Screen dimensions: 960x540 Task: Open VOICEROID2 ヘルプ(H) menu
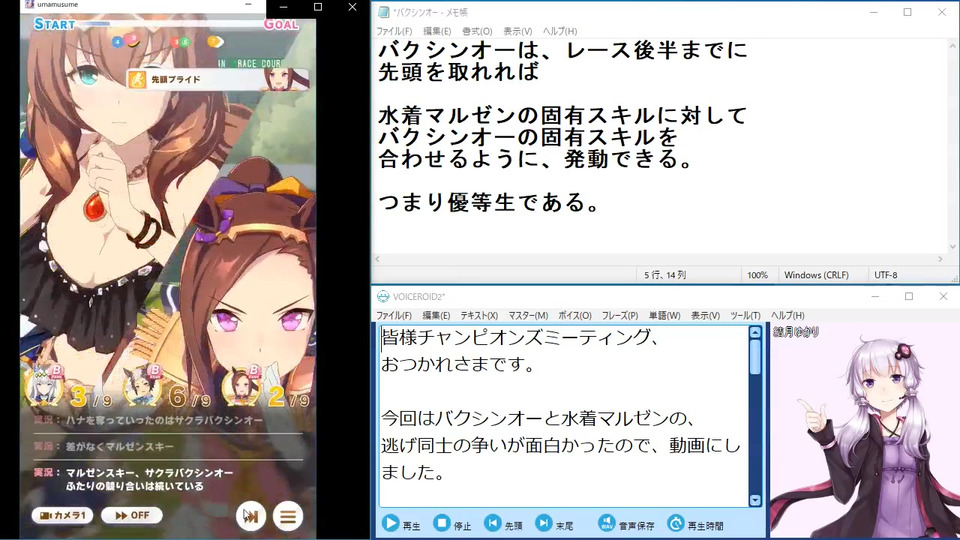[787, 315]
